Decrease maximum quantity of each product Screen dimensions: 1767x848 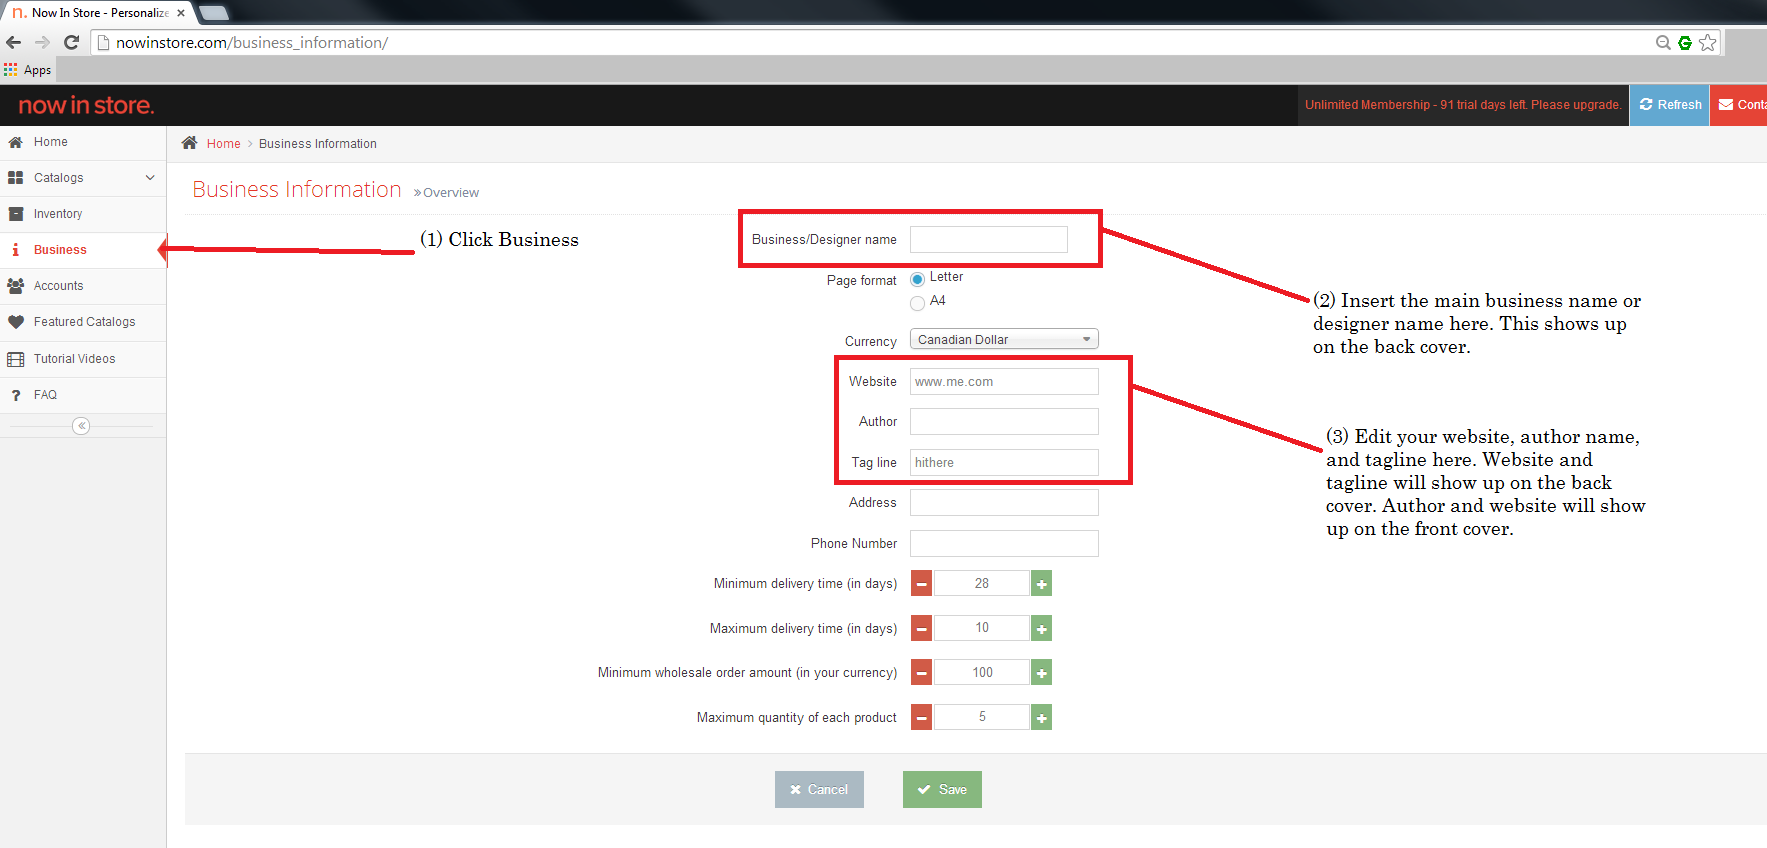[x=921, y=717]
